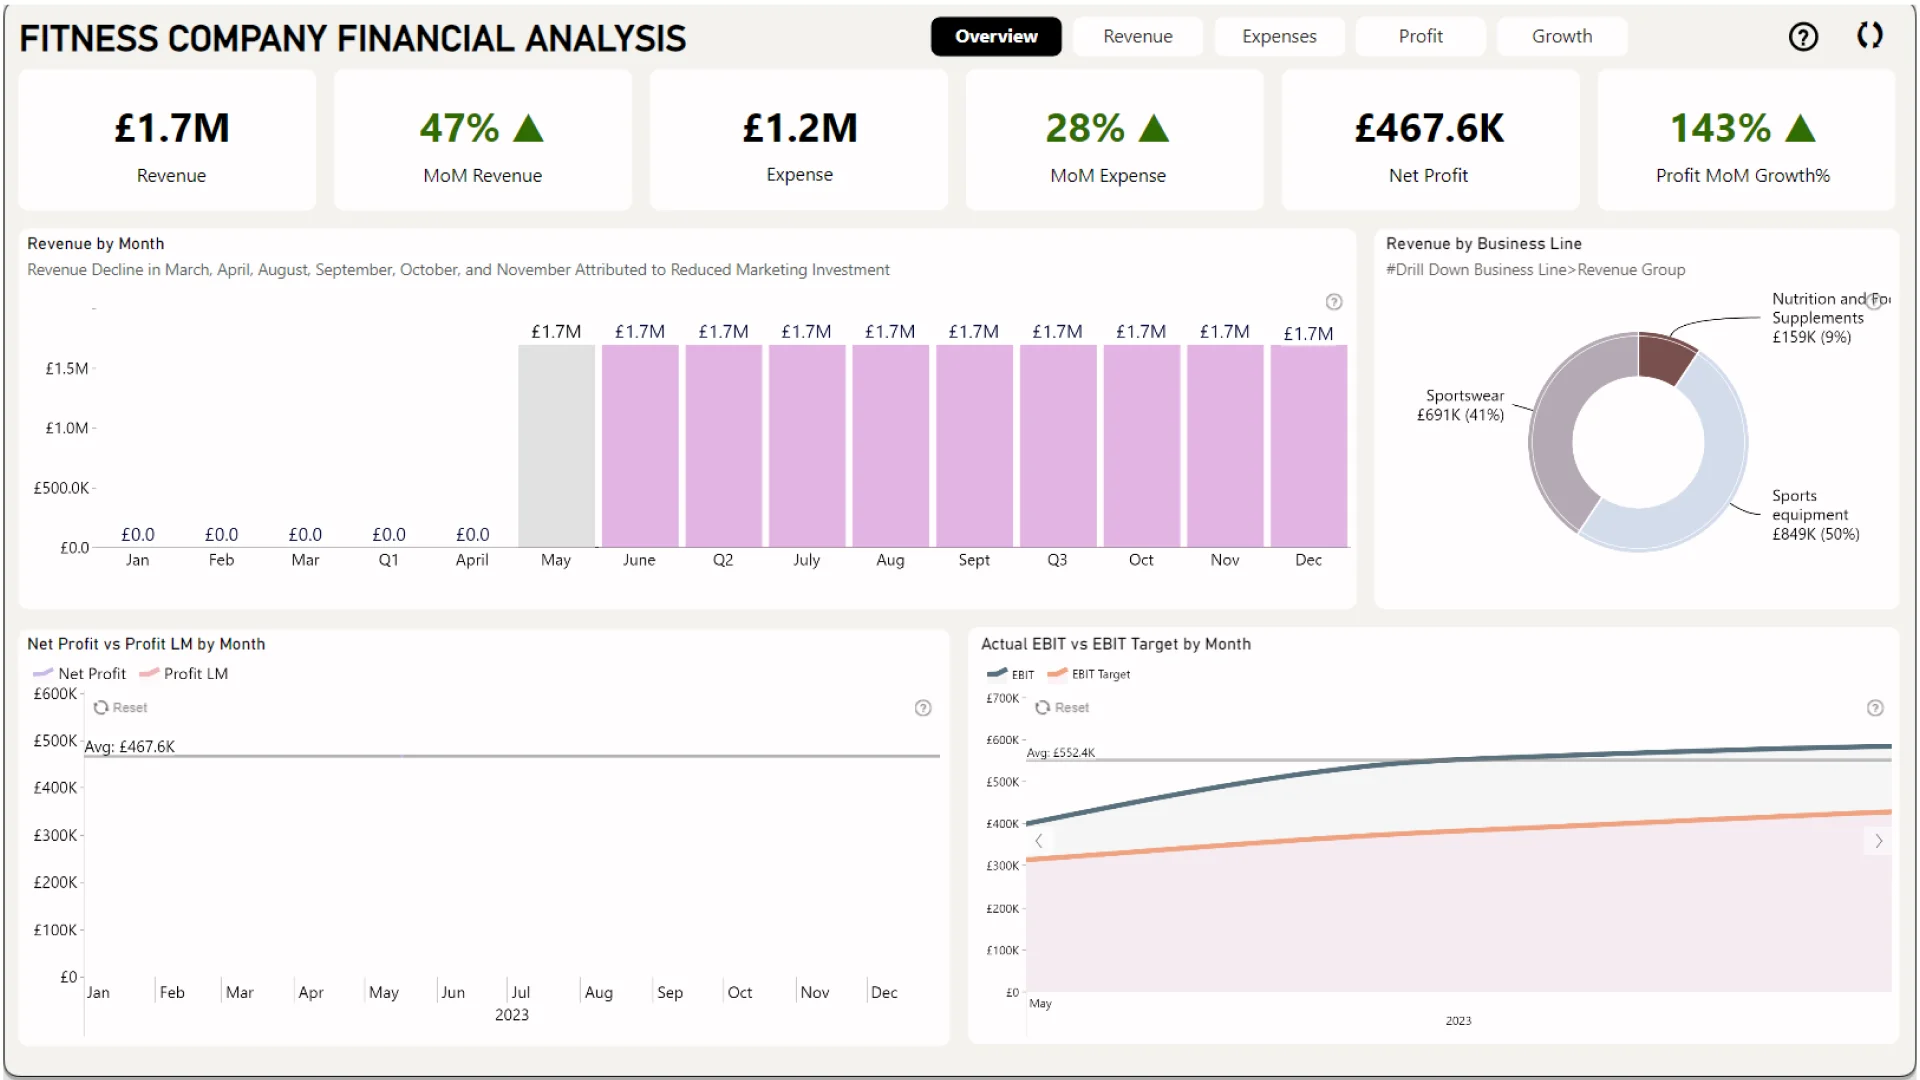1920x1080 pixels.
Task: Click Sportswear £691K (41%) label
Action: pos(1460,405)
